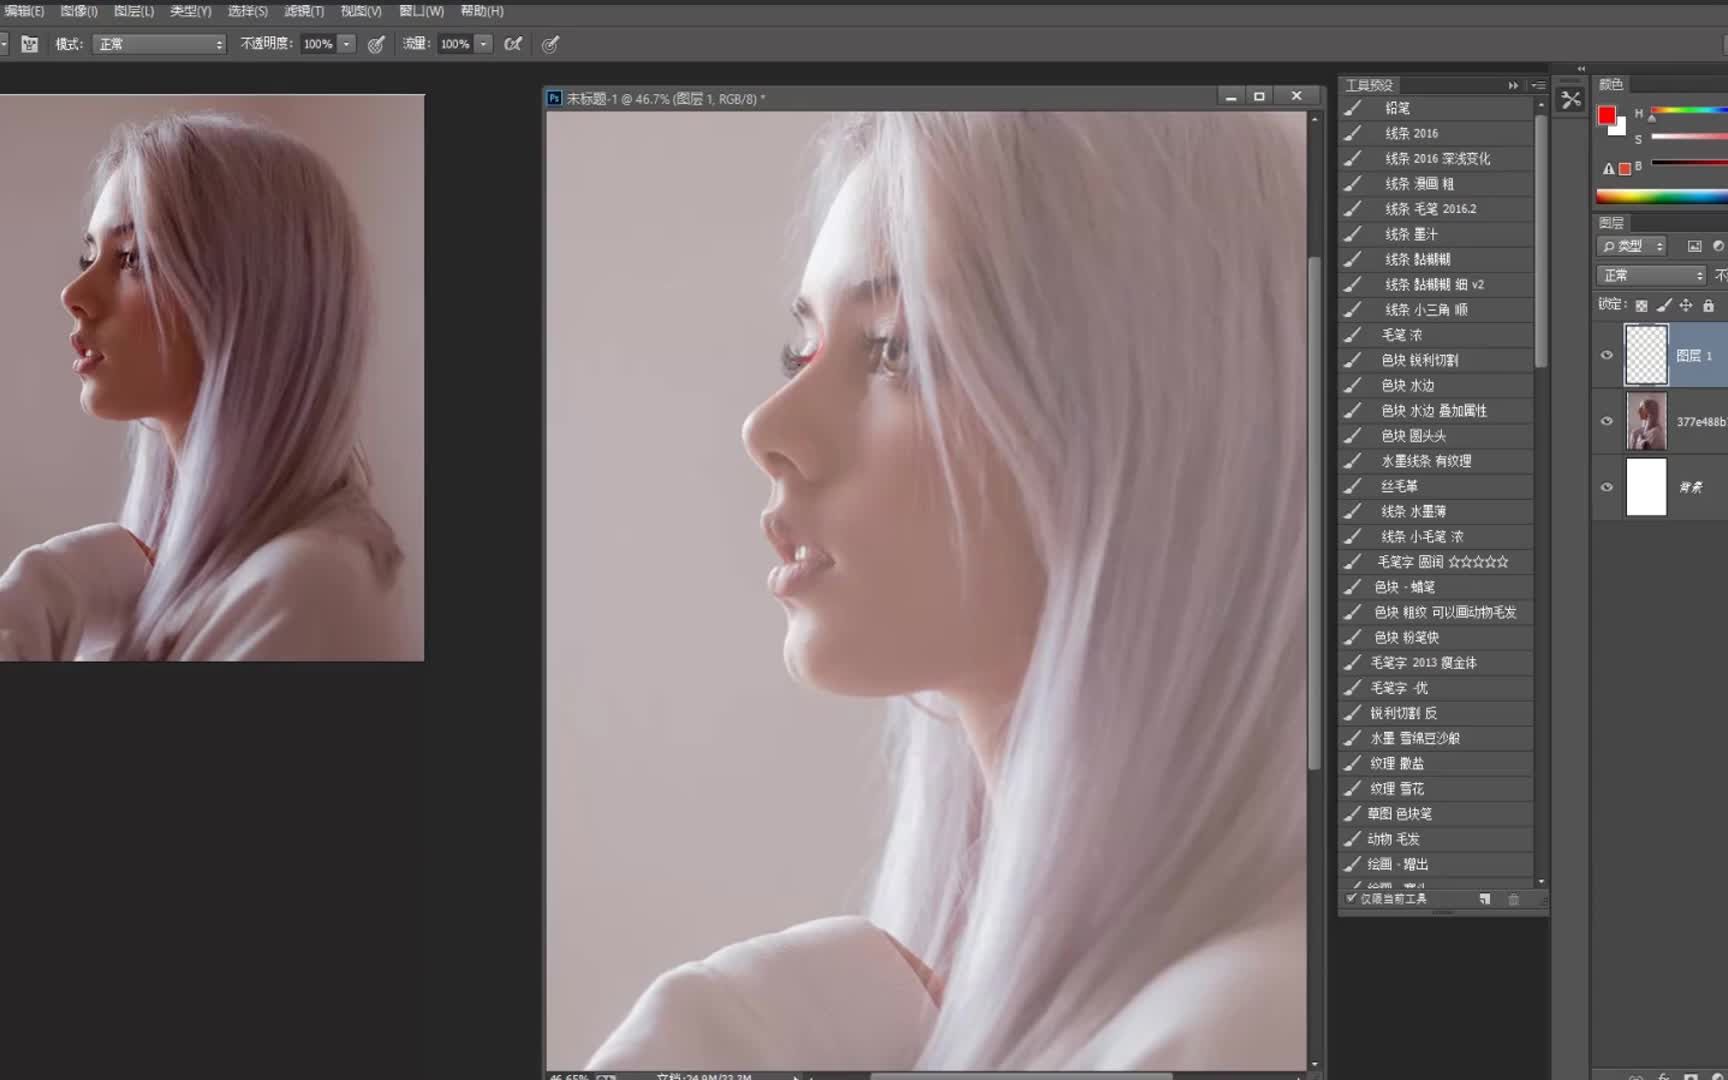This screenshot has width=1728, height=1080.
Task: Switch to the 图层 panel tab
Action: tap(1611, 223)
